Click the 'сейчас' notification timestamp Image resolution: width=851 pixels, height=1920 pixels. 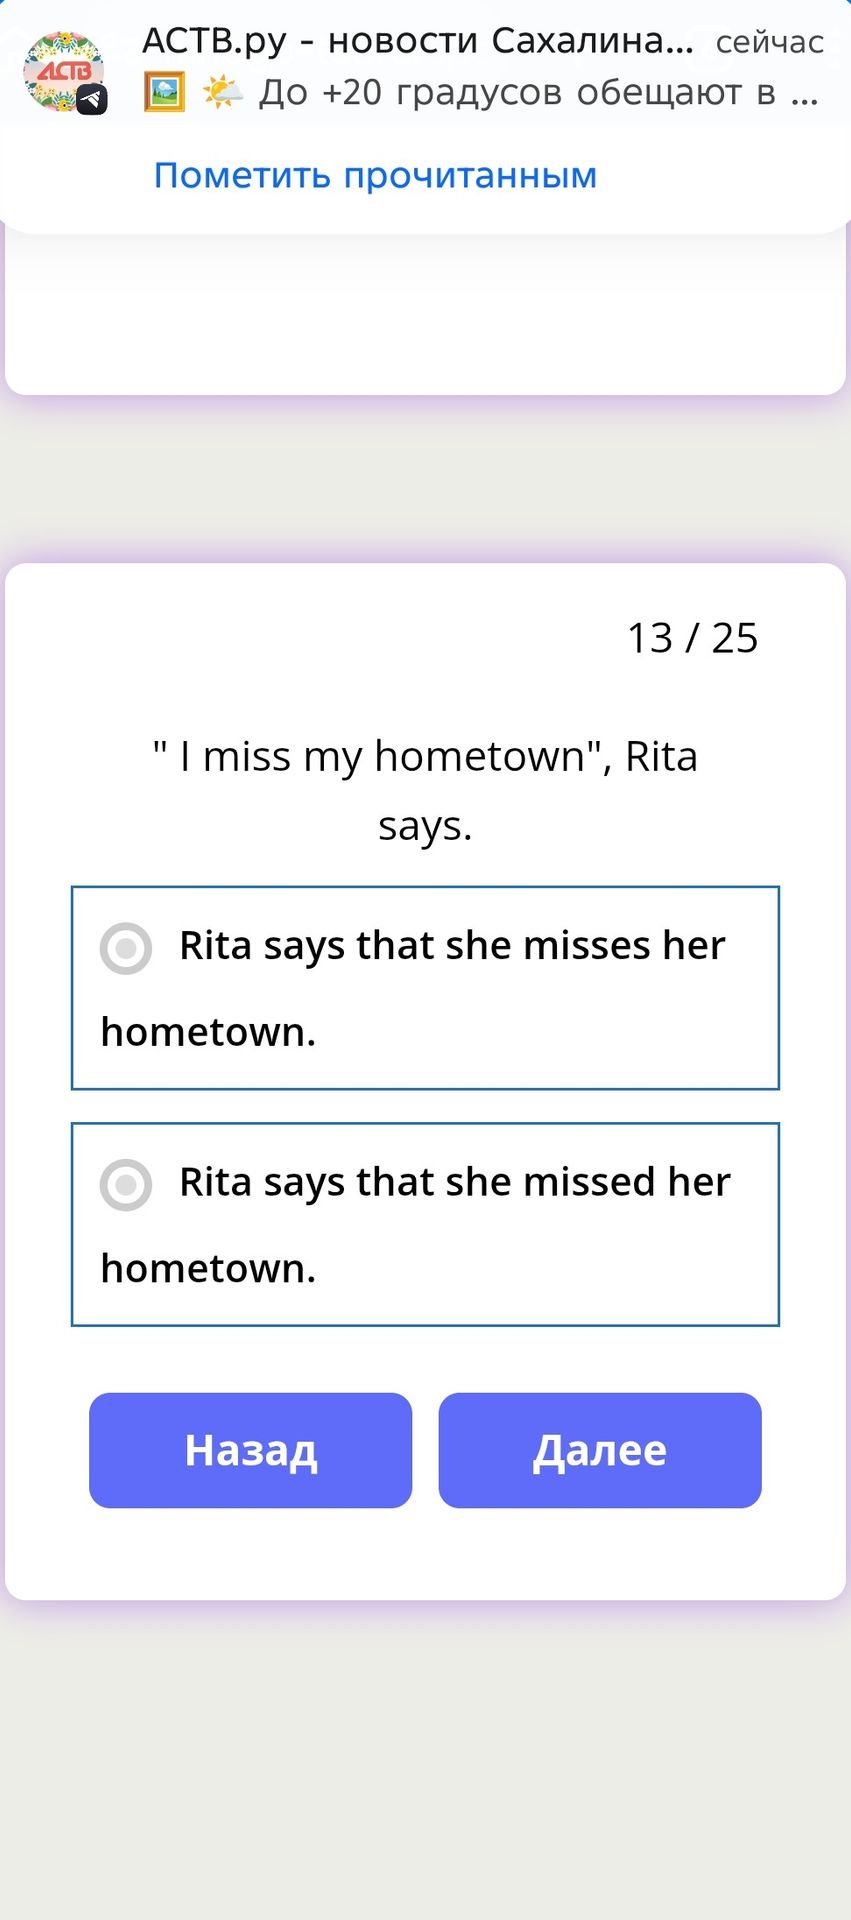tap(769, 42)
